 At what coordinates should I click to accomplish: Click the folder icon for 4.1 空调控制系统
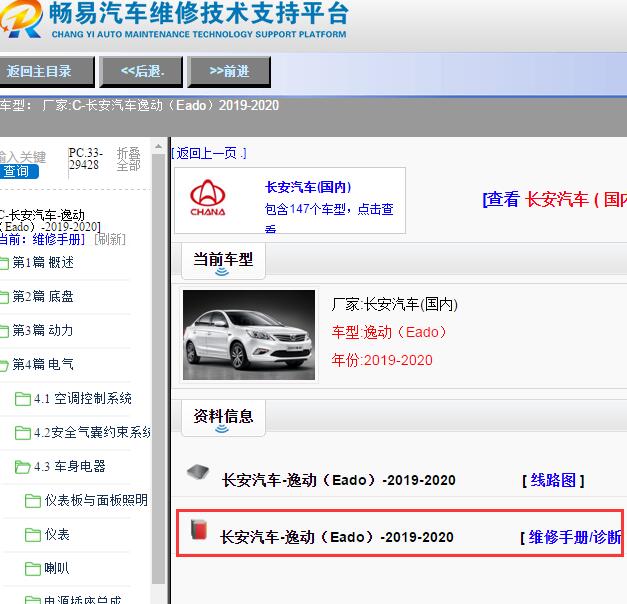[22, 399]
